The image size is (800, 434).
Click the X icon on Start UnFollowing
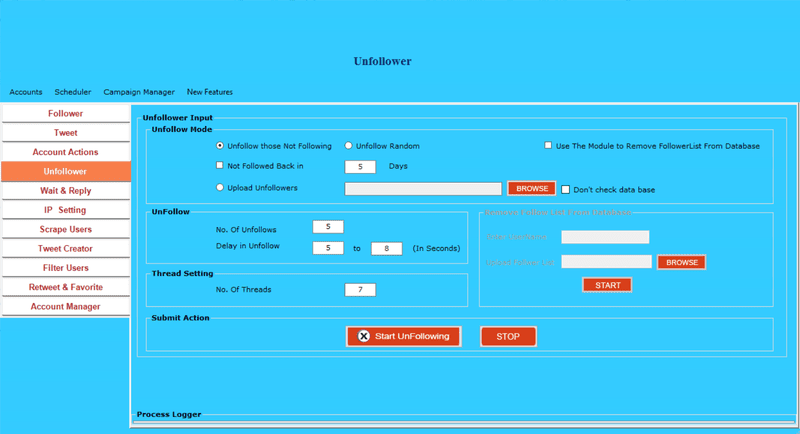(x=364, y=337)
